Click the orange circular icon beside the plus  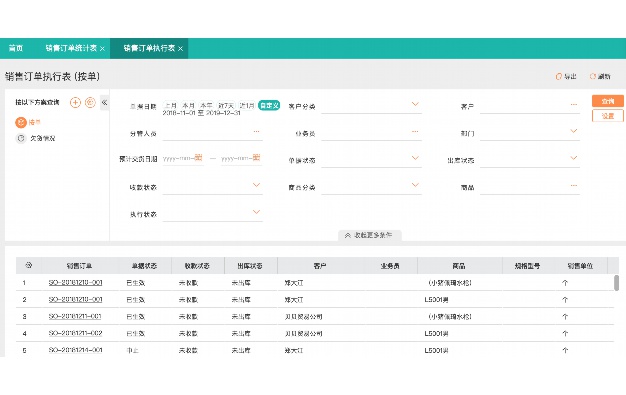tap(91, 103)
